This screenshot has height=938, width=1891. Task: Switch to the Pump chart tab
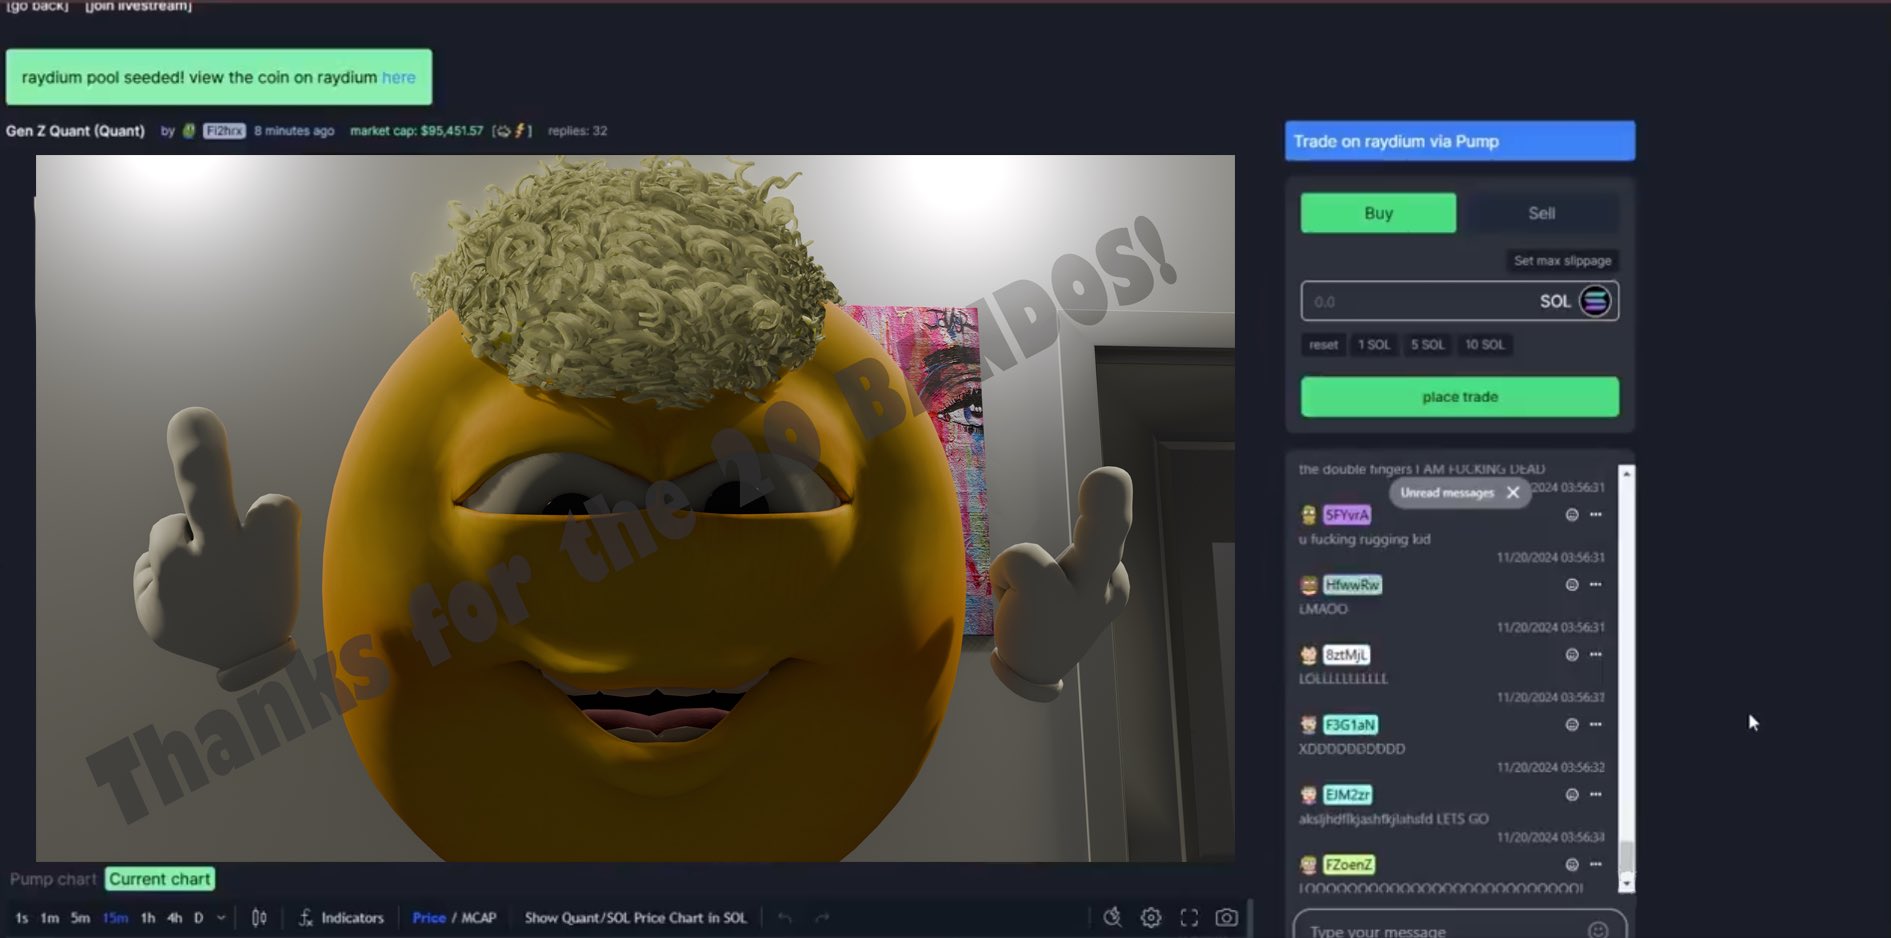pos(53,879)
